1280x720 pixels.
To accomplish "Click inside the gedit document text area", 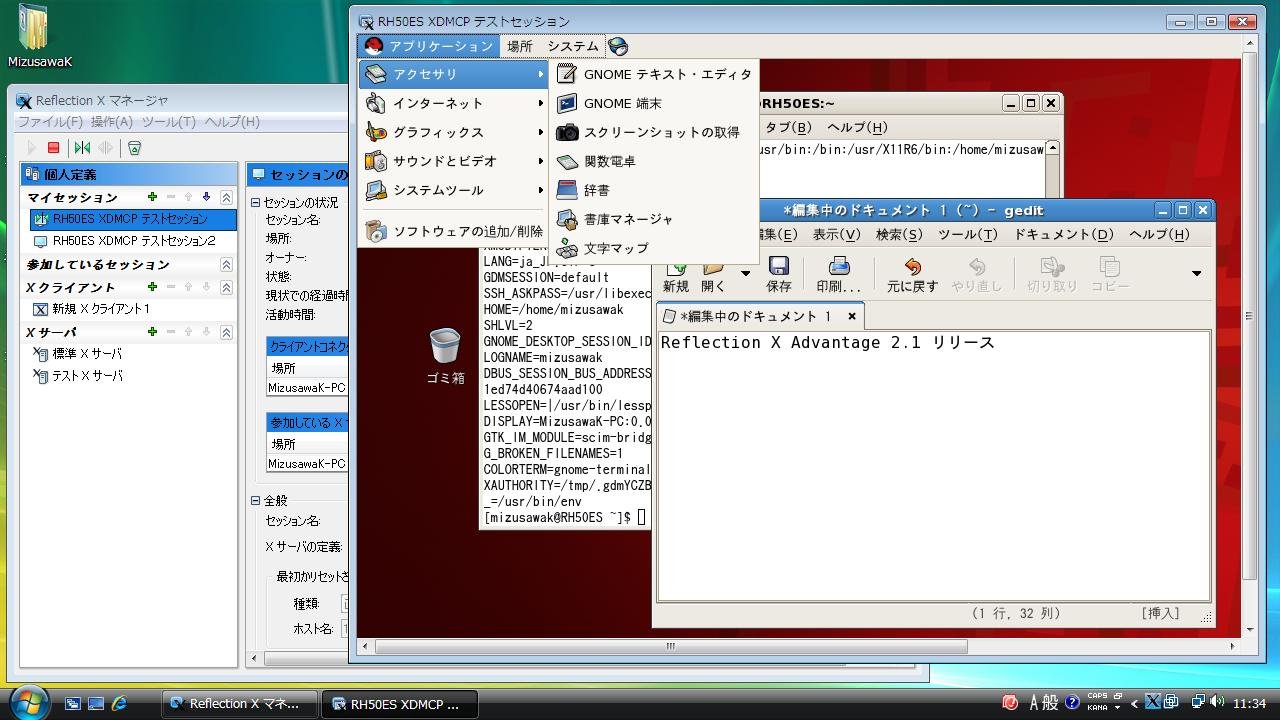I will [x=933, y=465].
